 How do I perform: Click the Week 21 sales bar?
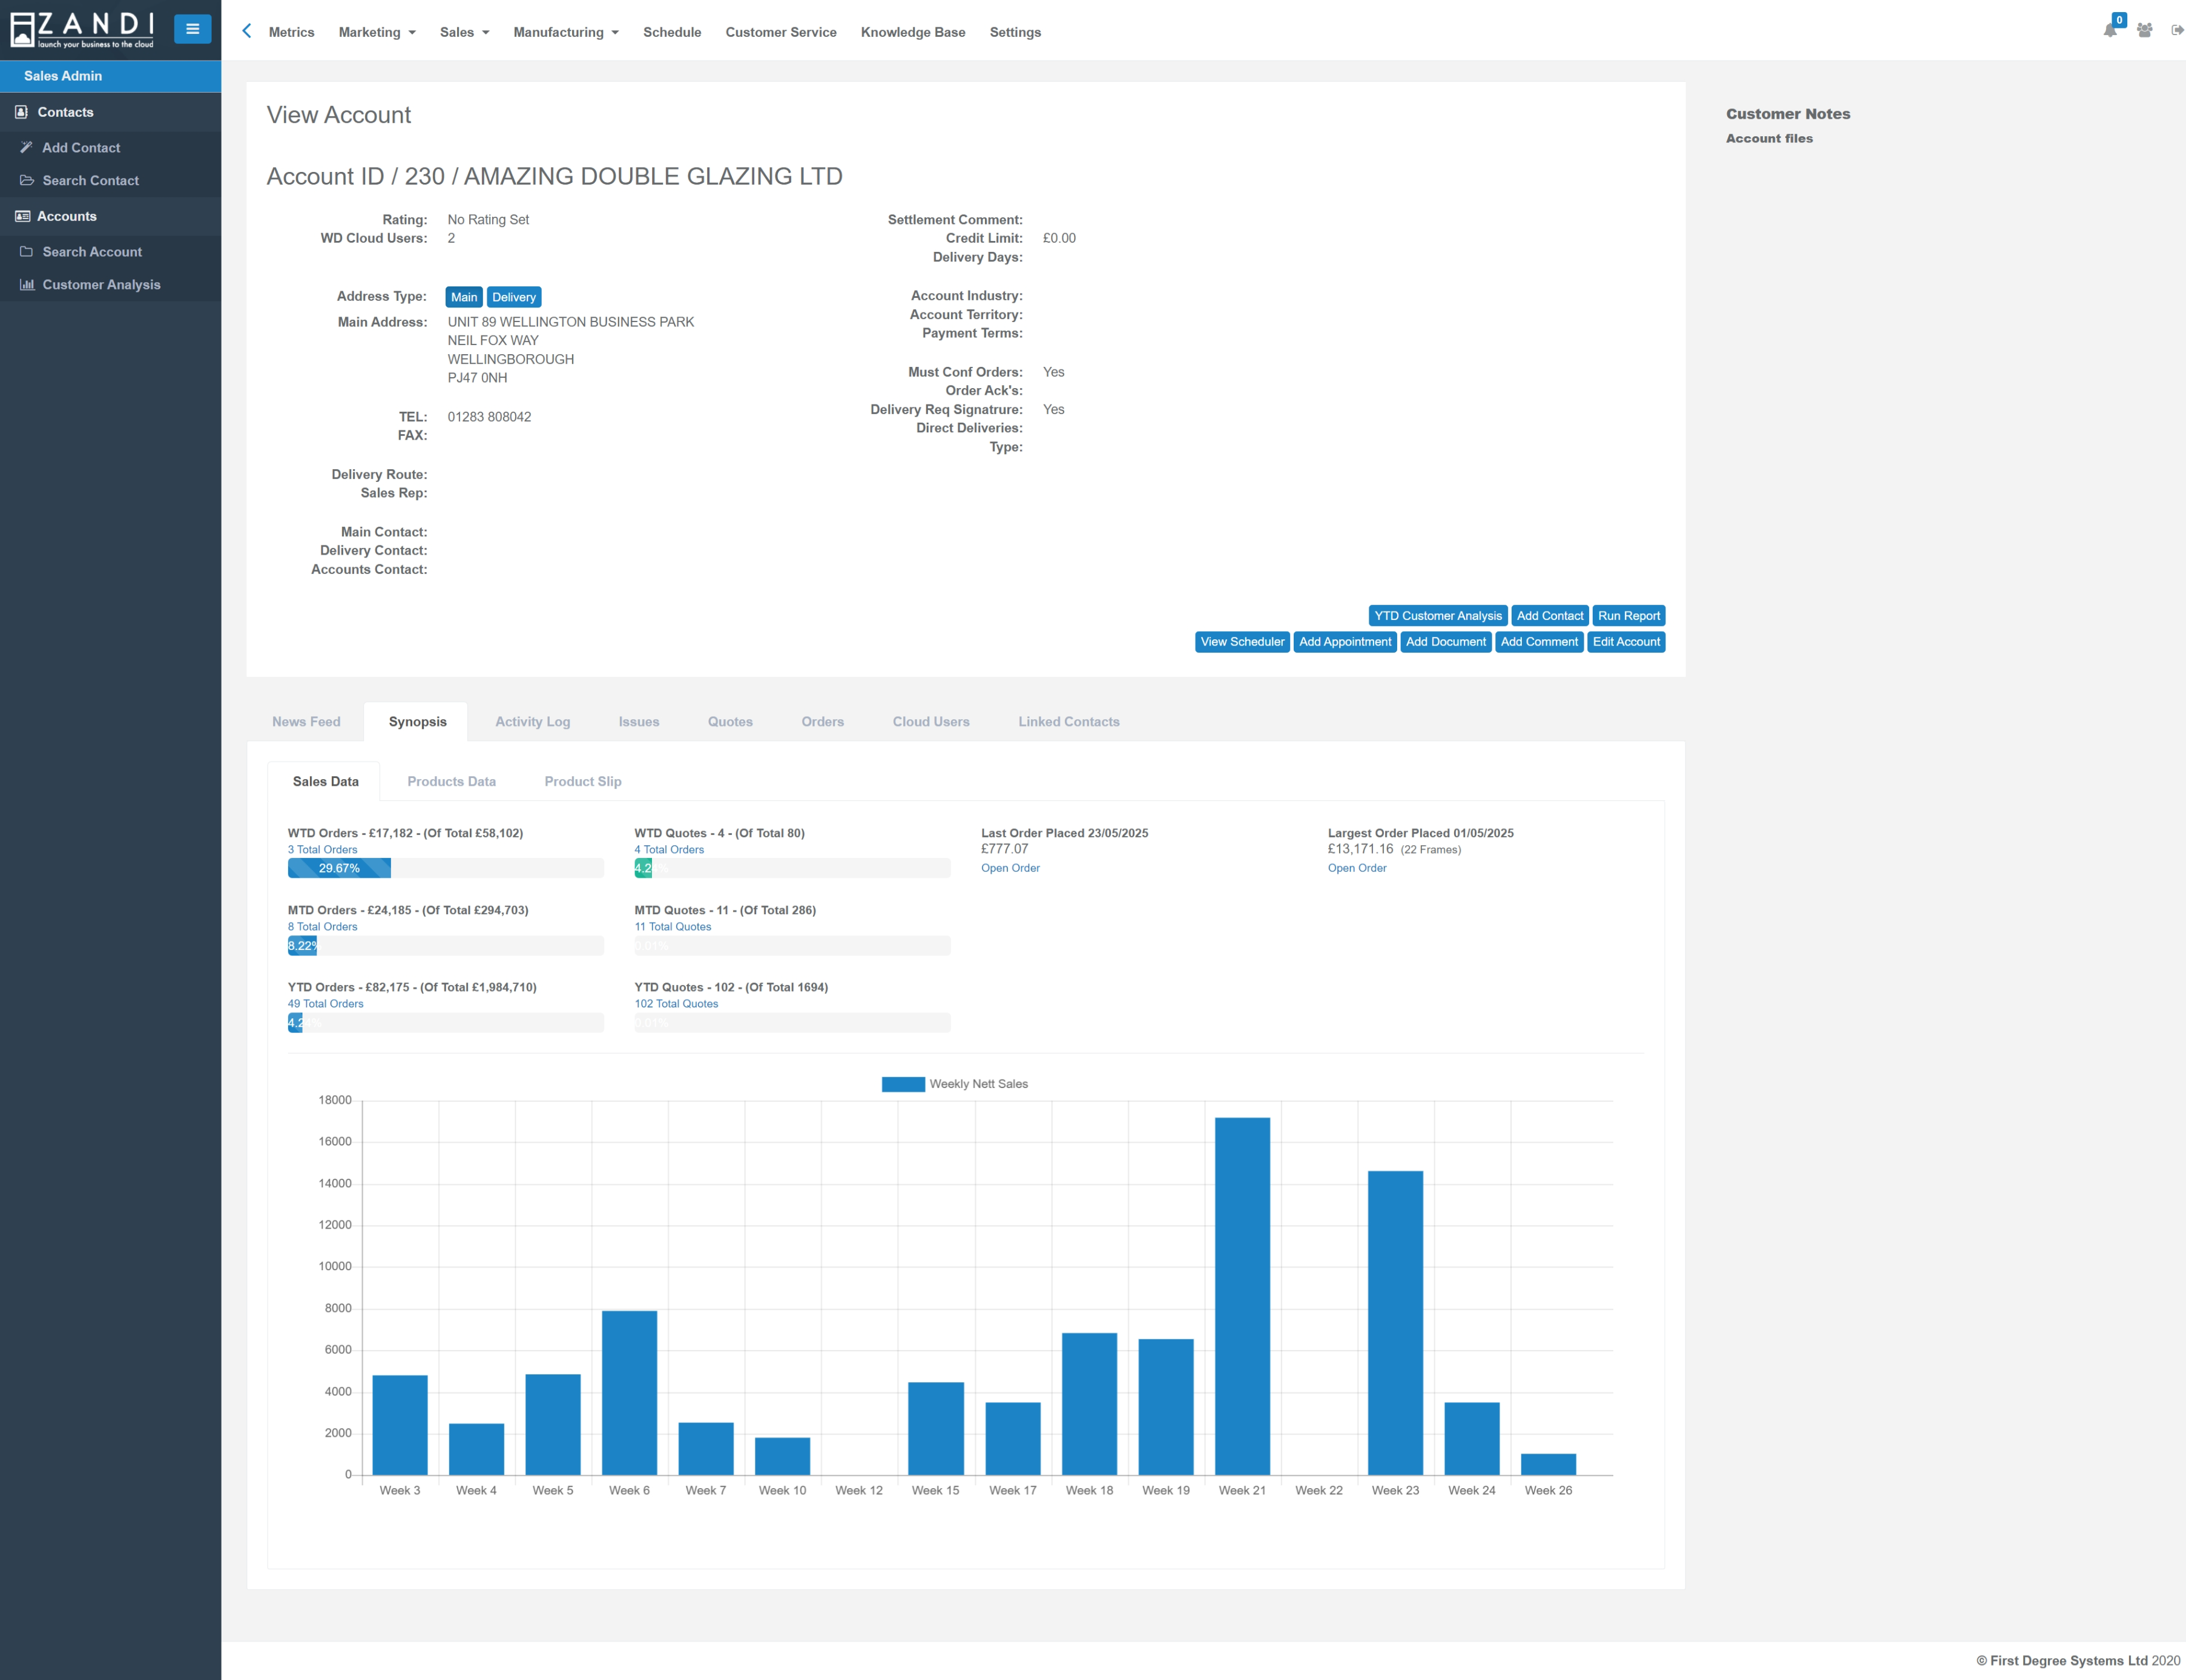(1242, 1295)
